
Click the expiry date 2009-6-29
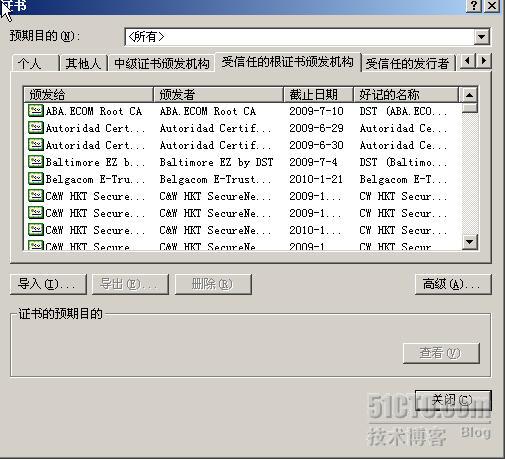(x=316, y=128)
